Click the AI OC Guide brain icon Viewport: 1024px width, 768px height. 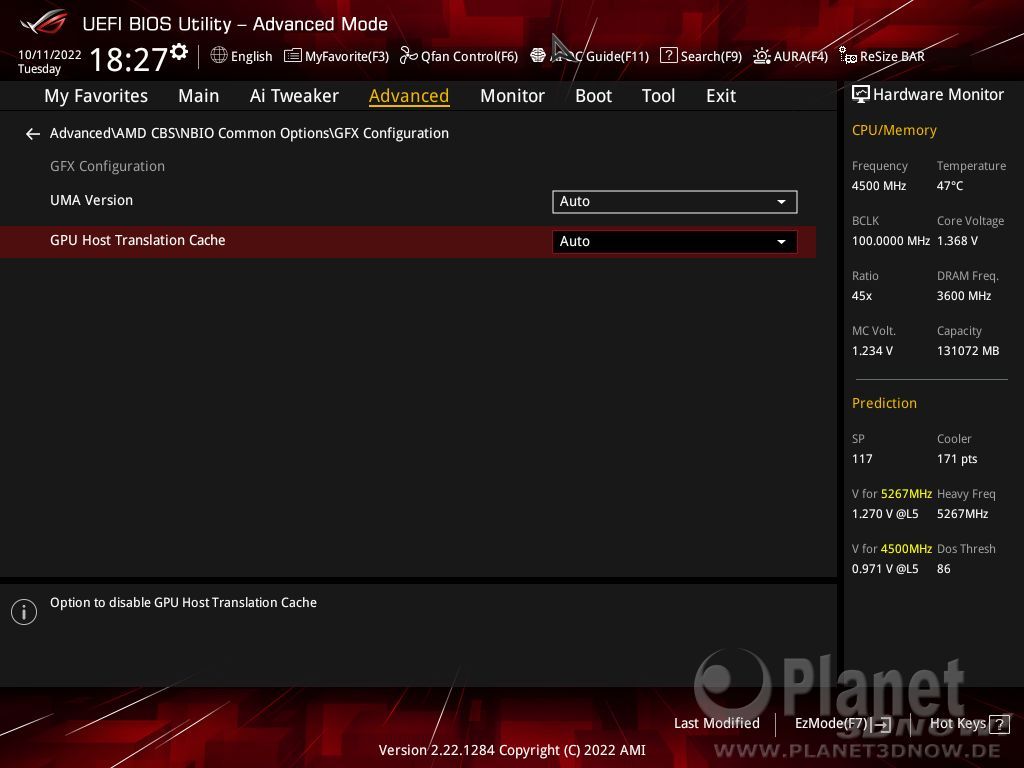(537, 56)
